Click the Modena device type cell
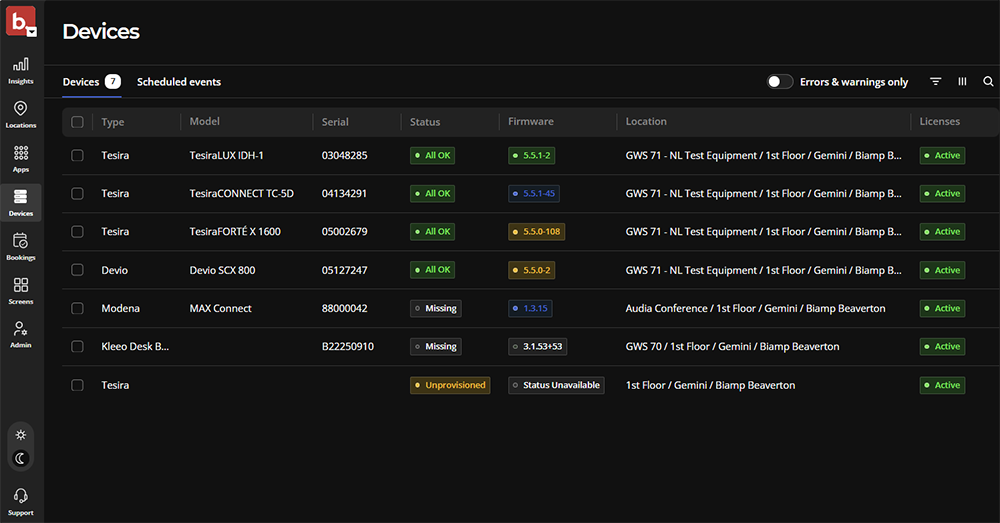 click(120, 308)
